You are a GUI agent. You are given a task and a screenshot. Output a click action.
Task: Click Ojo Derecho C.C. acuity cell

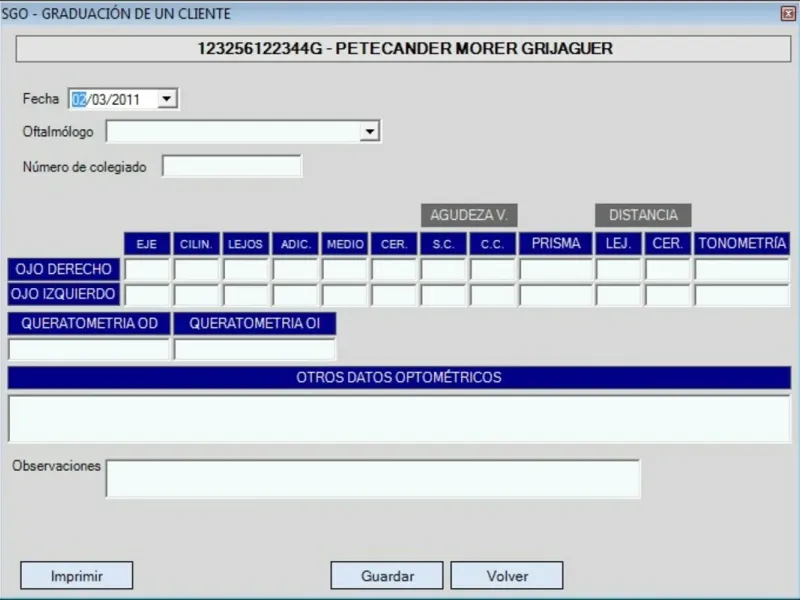[x=492, y=269]
